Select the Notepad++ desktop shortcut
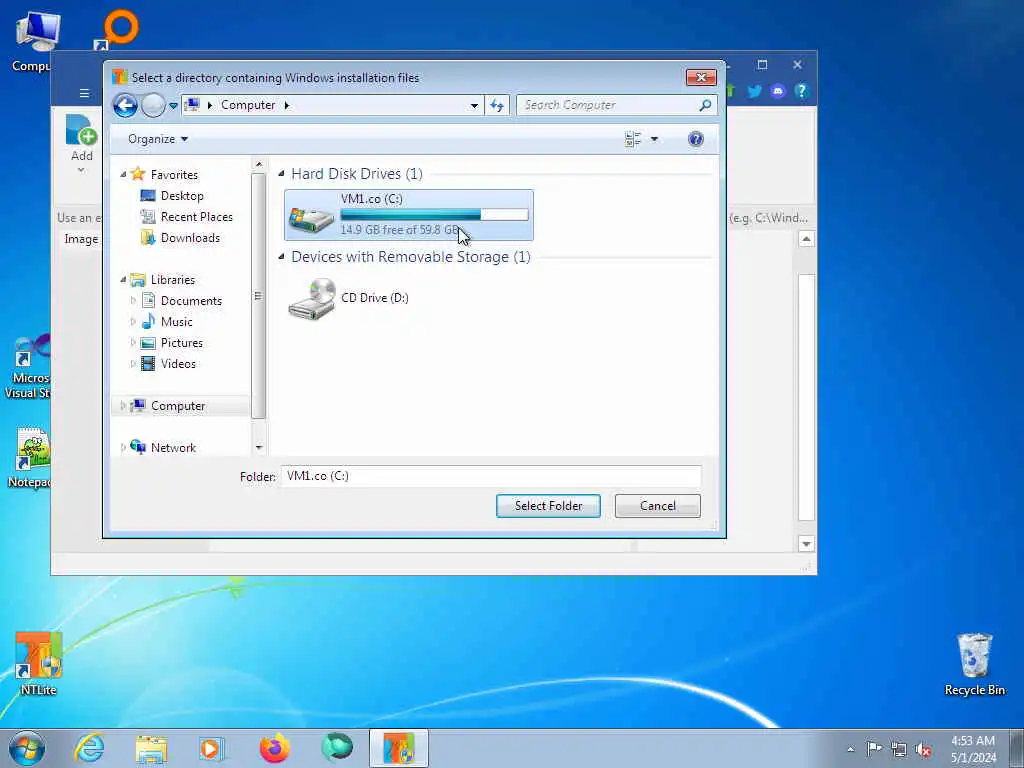 (x=29, y=458)
